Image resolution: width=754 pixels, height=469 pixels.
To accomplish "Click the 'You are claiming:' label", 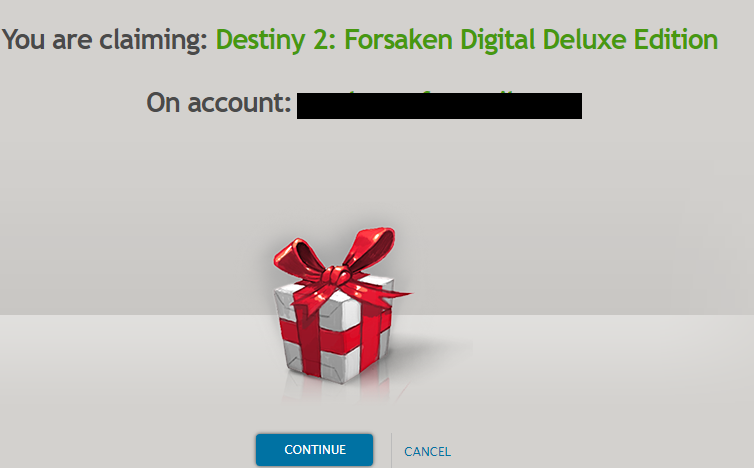I will click(x=104, y=40).
